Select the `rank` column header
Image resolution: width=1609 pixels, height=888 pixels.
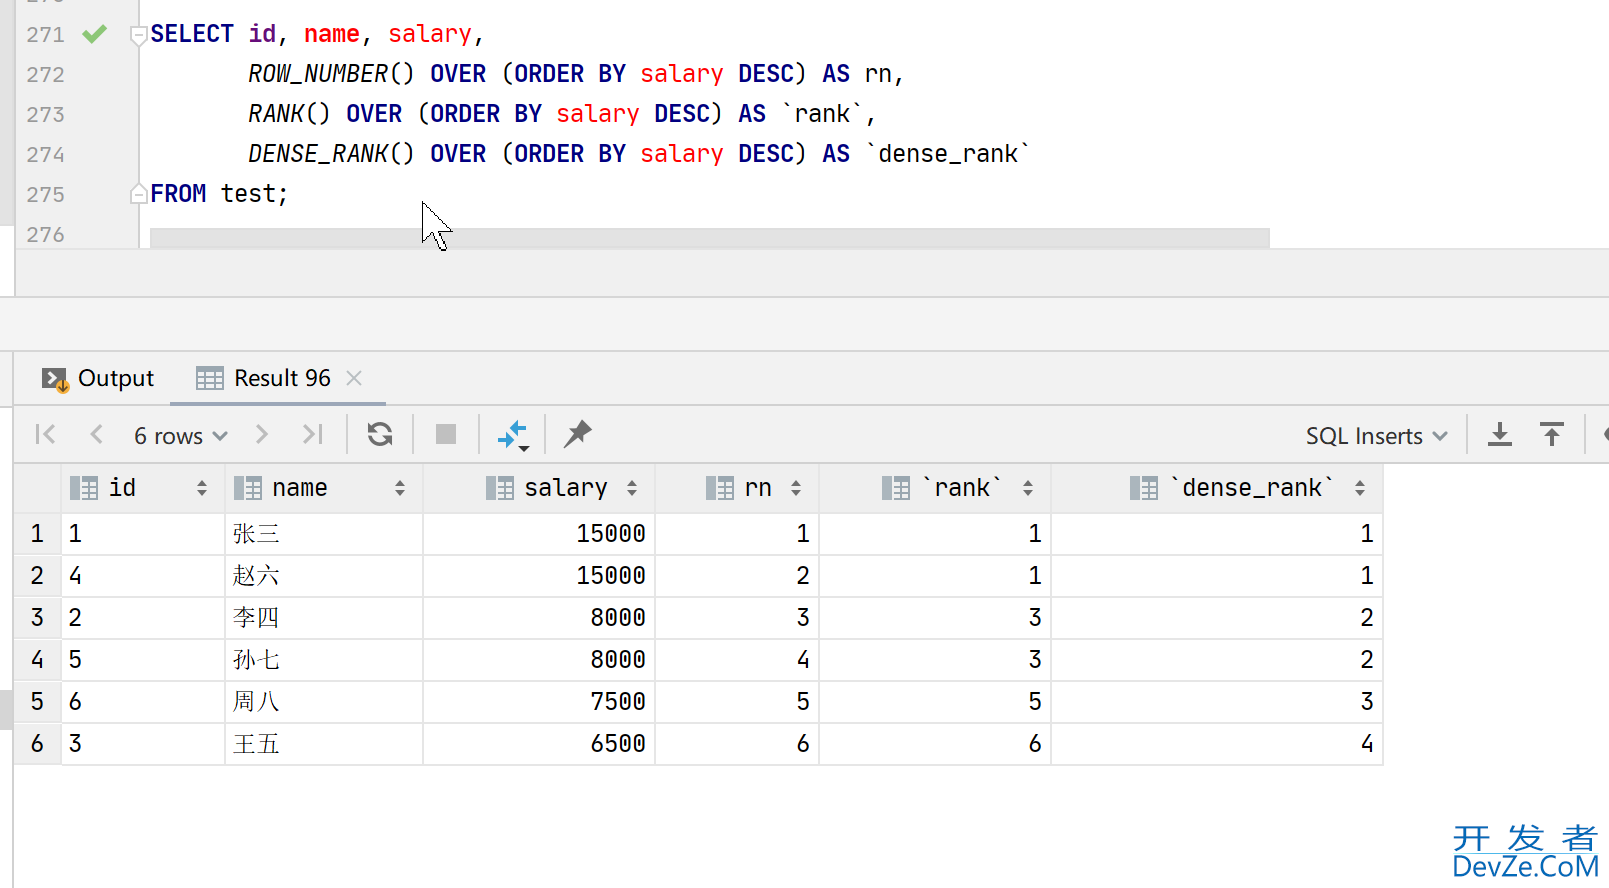935,488
